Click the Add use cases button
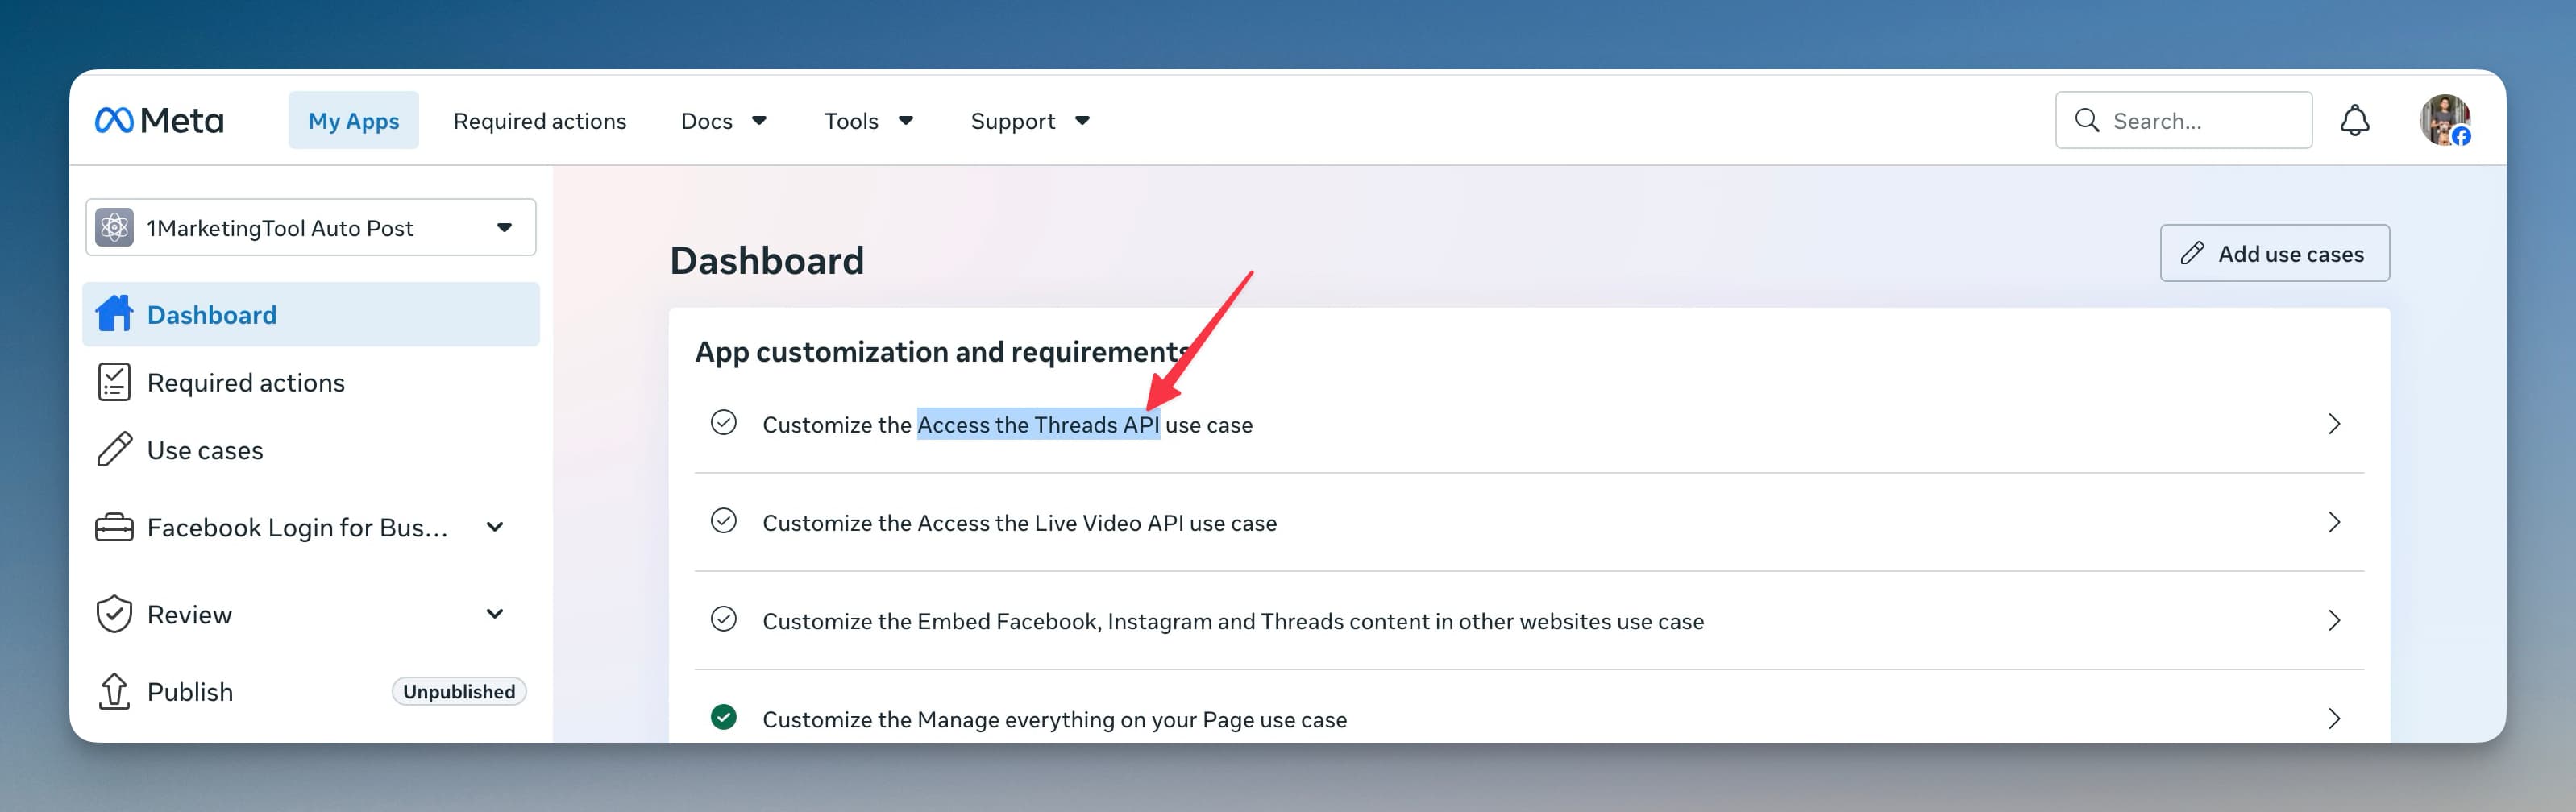The height and width of the screenshot is (812, 2576). [x=2274, y=253]
